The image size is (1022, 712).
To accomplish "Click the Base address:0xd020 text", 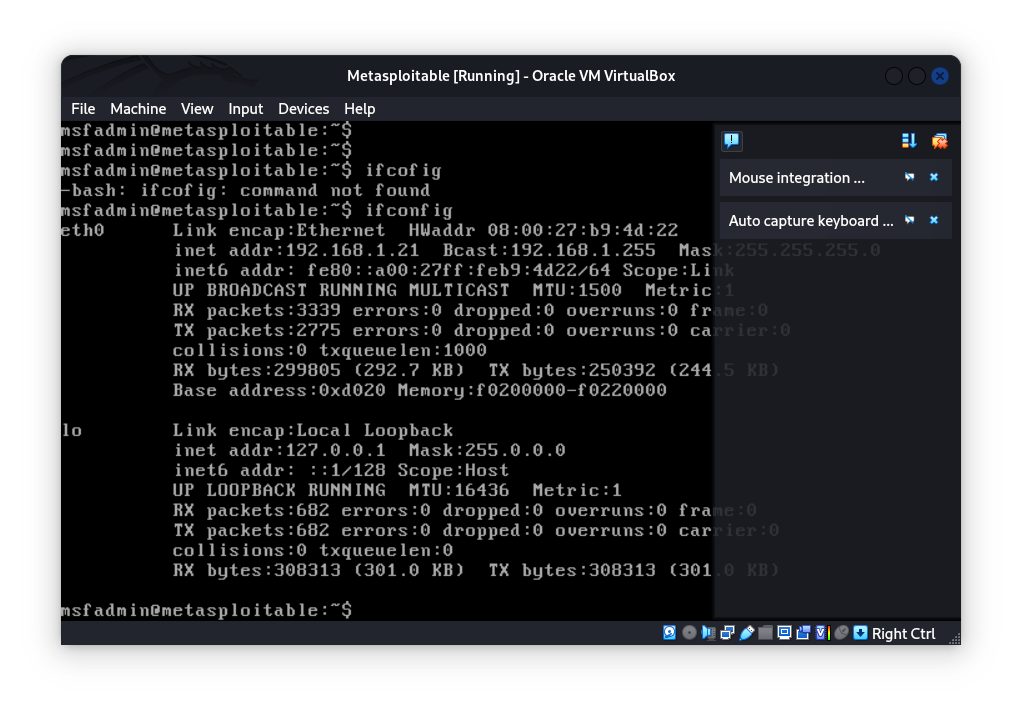I will [279, 391].
